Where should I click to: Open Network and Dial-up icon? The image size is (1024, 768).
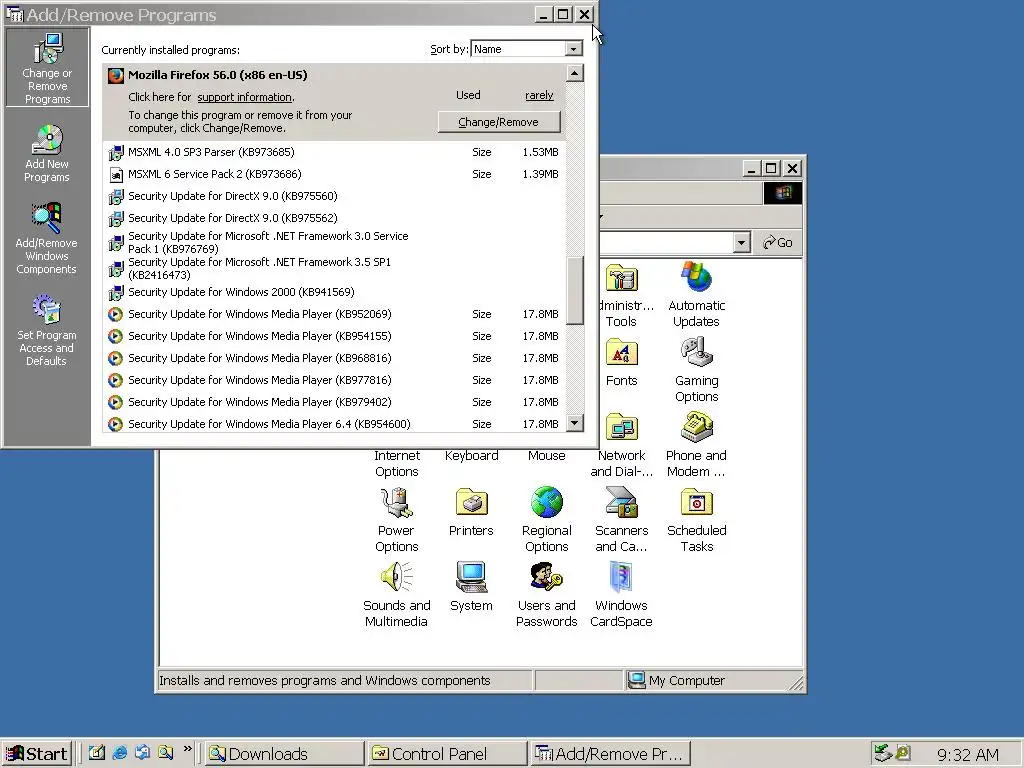pos(621,445)
